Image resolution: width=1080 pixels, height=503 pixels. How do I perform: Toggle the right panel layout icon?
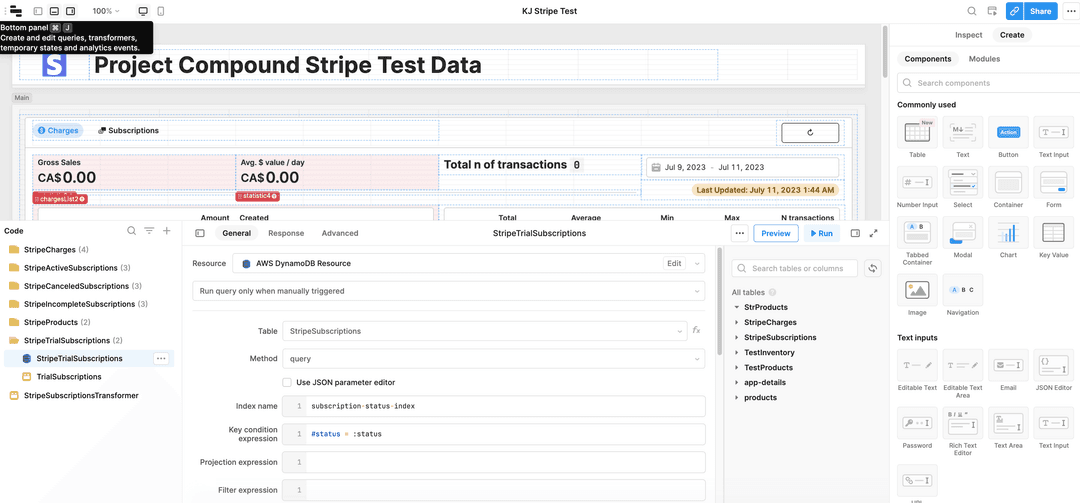click(x=70, y=11)
